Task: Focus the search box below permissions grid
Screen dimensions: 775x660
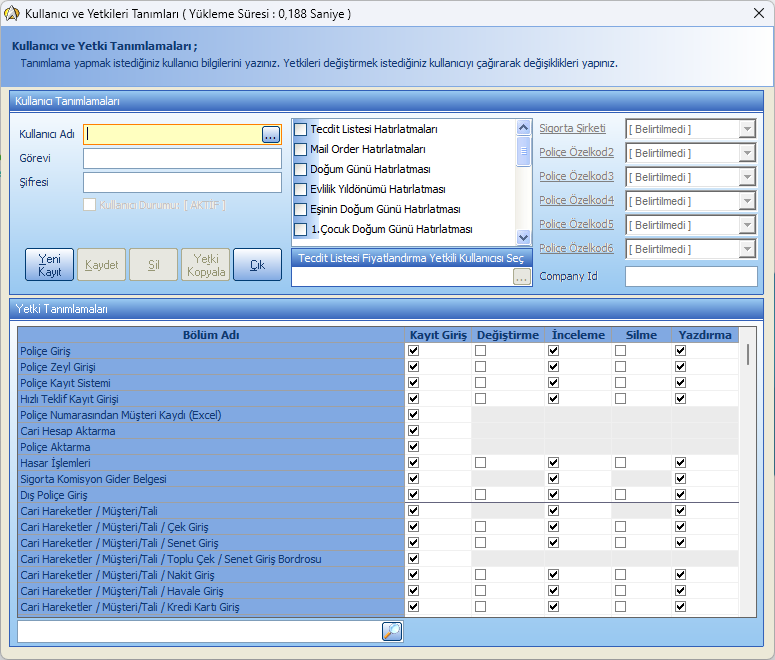Action: click(x=199, y=631)
